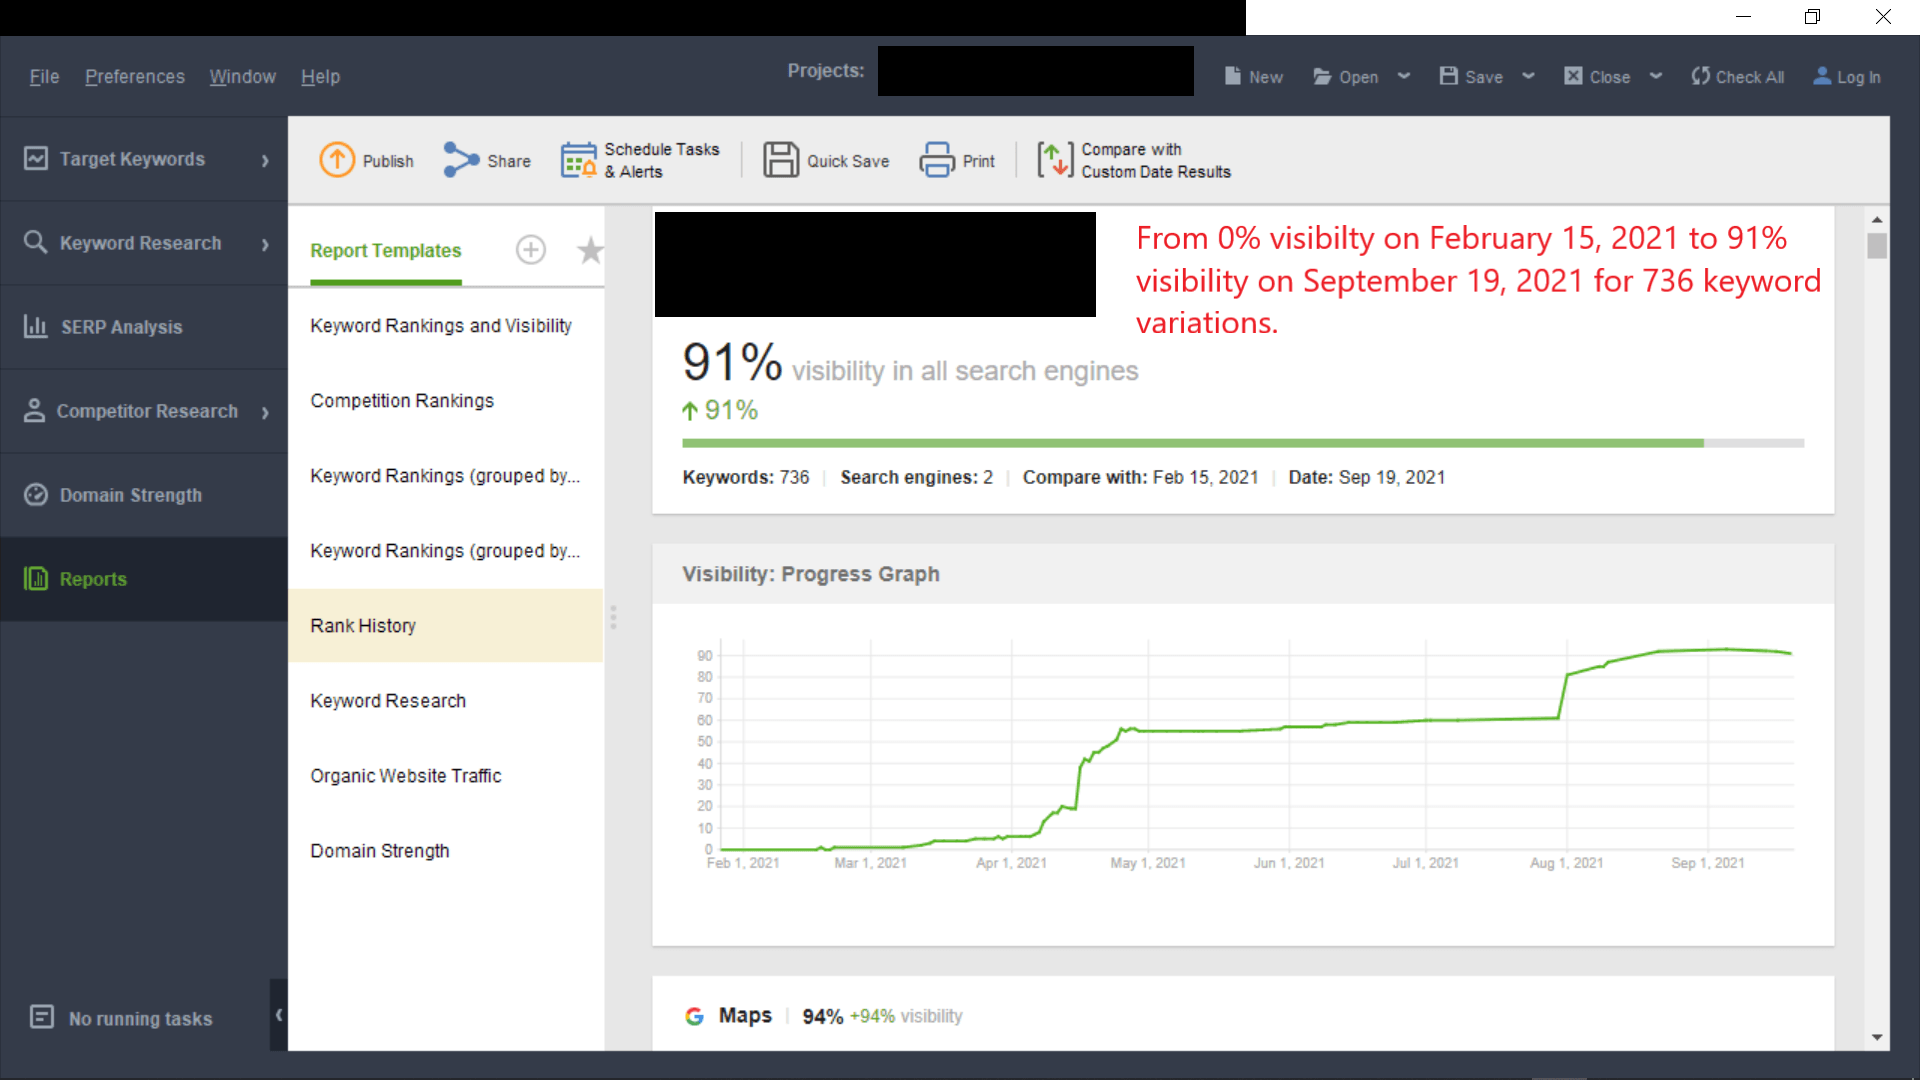Expand Competitor Research chevron
The height and width of the screenshot is (1080, 1920).
coord(265,412)
